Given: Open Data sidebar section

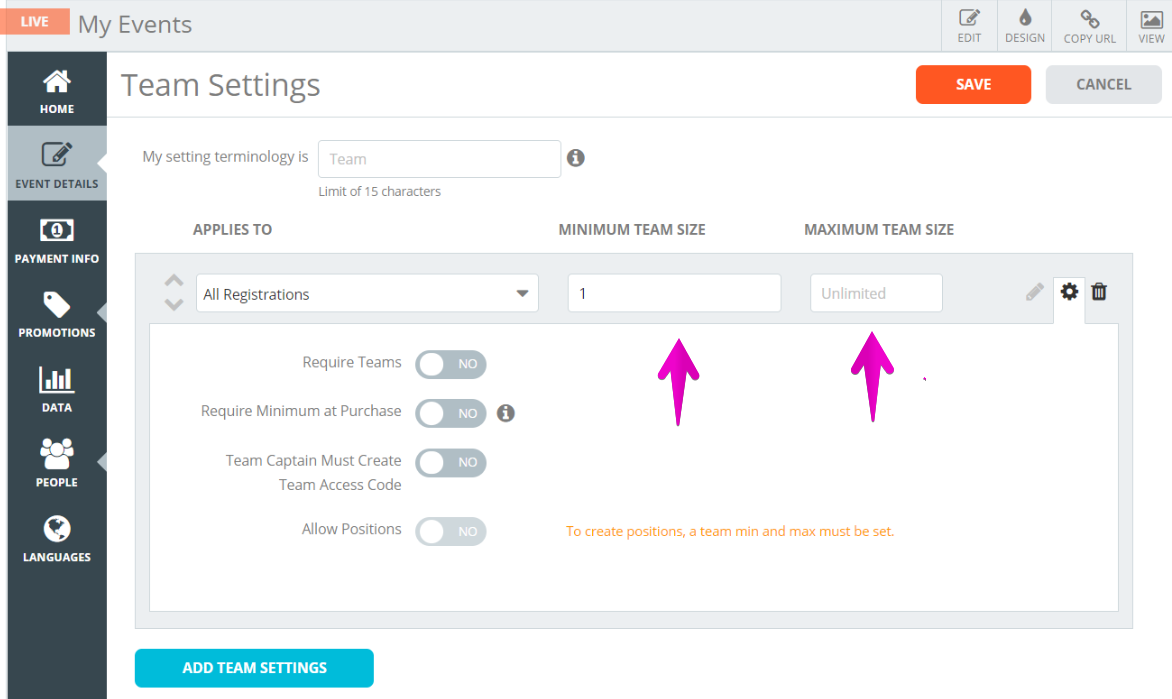Looking at the screenshot, I should [57, 388].
